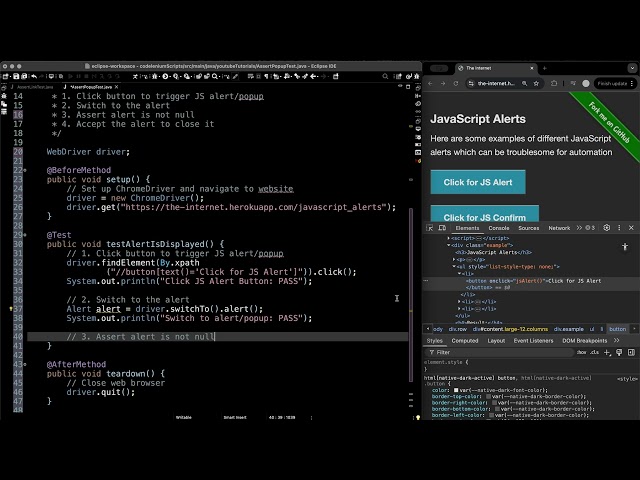The height and width of the screenshot is (480, 640).
Task: Switch to the Sources tab
Action: 529,228
